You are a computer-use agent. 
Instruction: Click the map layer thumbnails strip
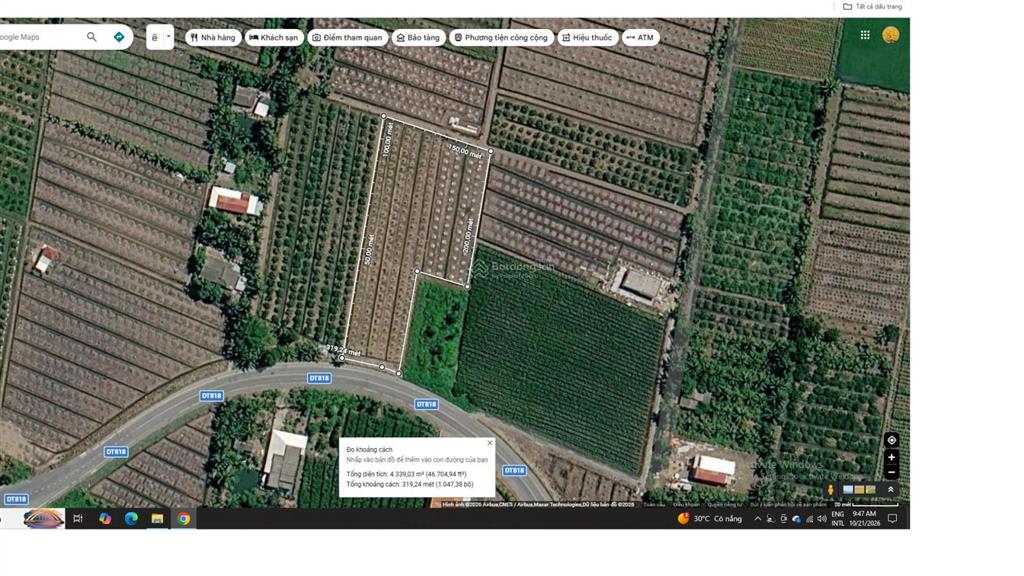click(x=859, y=490)
